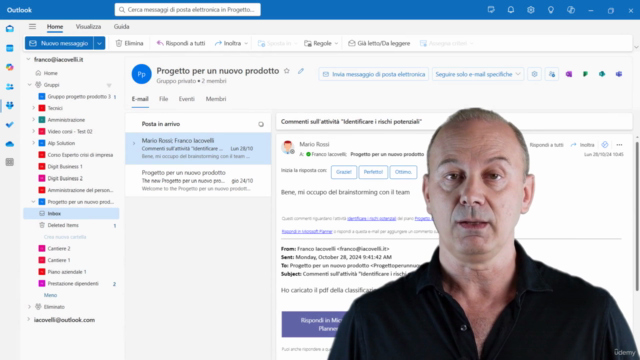The width and height of the screenshot is (640, 360).
Task: Open the OneNote group app icon
Action: pyautogui.click(x=569, y=74)
